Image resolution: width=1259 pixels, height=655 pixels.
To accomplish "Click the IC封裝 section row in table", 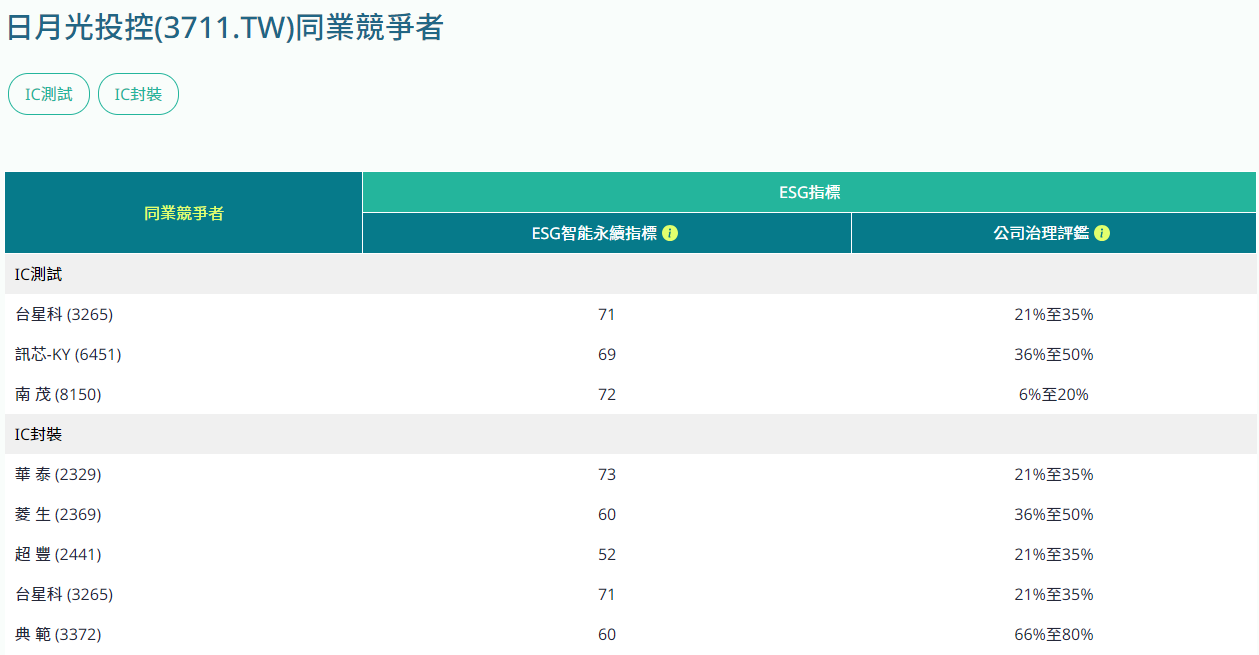I will 39,434.
